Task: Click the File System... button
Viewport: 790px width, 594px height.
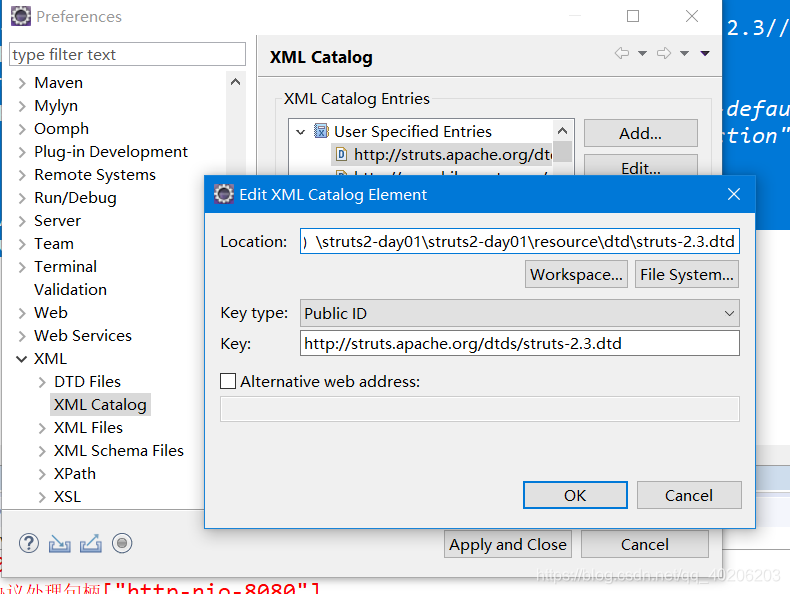Action: click(686, 274)
